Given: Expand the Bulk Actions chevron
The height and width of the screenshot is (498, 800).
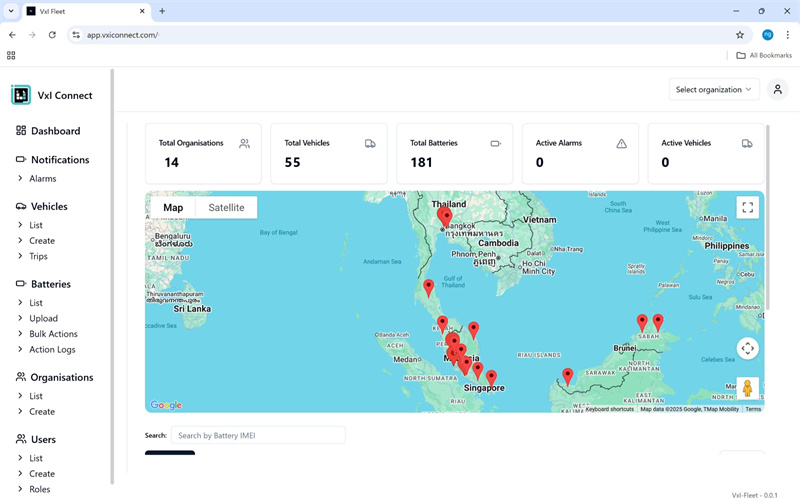Looking at the screenshot, I should [20, 333].
